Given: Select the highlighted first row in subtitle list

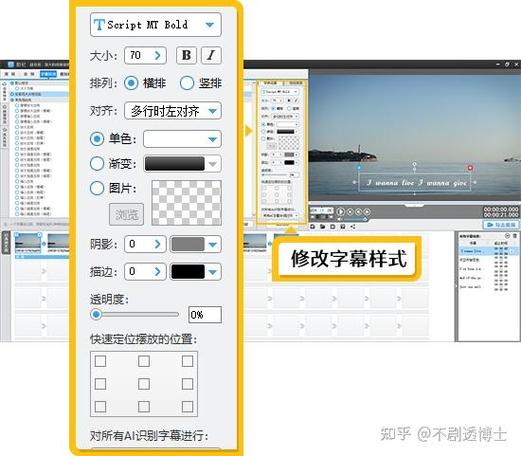Looking at the screenshot, I should click(488, 251).
